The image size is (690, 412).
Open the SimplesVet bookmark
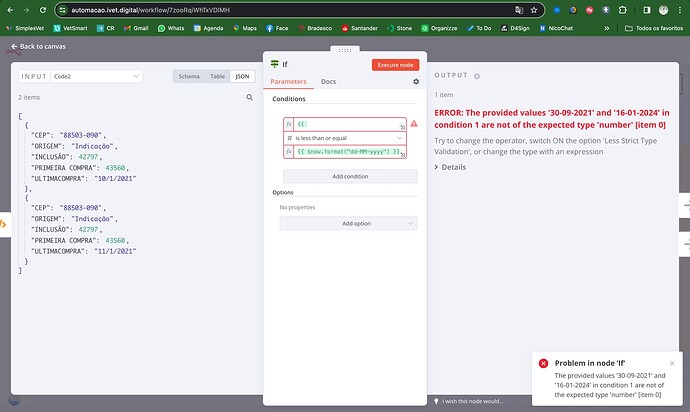pyautogui.click(x=25, y=28)
